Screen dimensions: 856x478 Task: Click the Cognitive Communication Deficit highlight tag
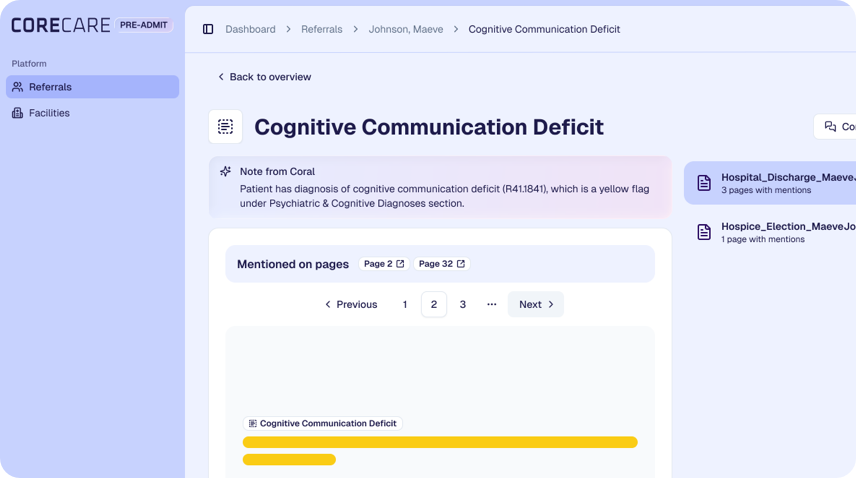[322, 424]
